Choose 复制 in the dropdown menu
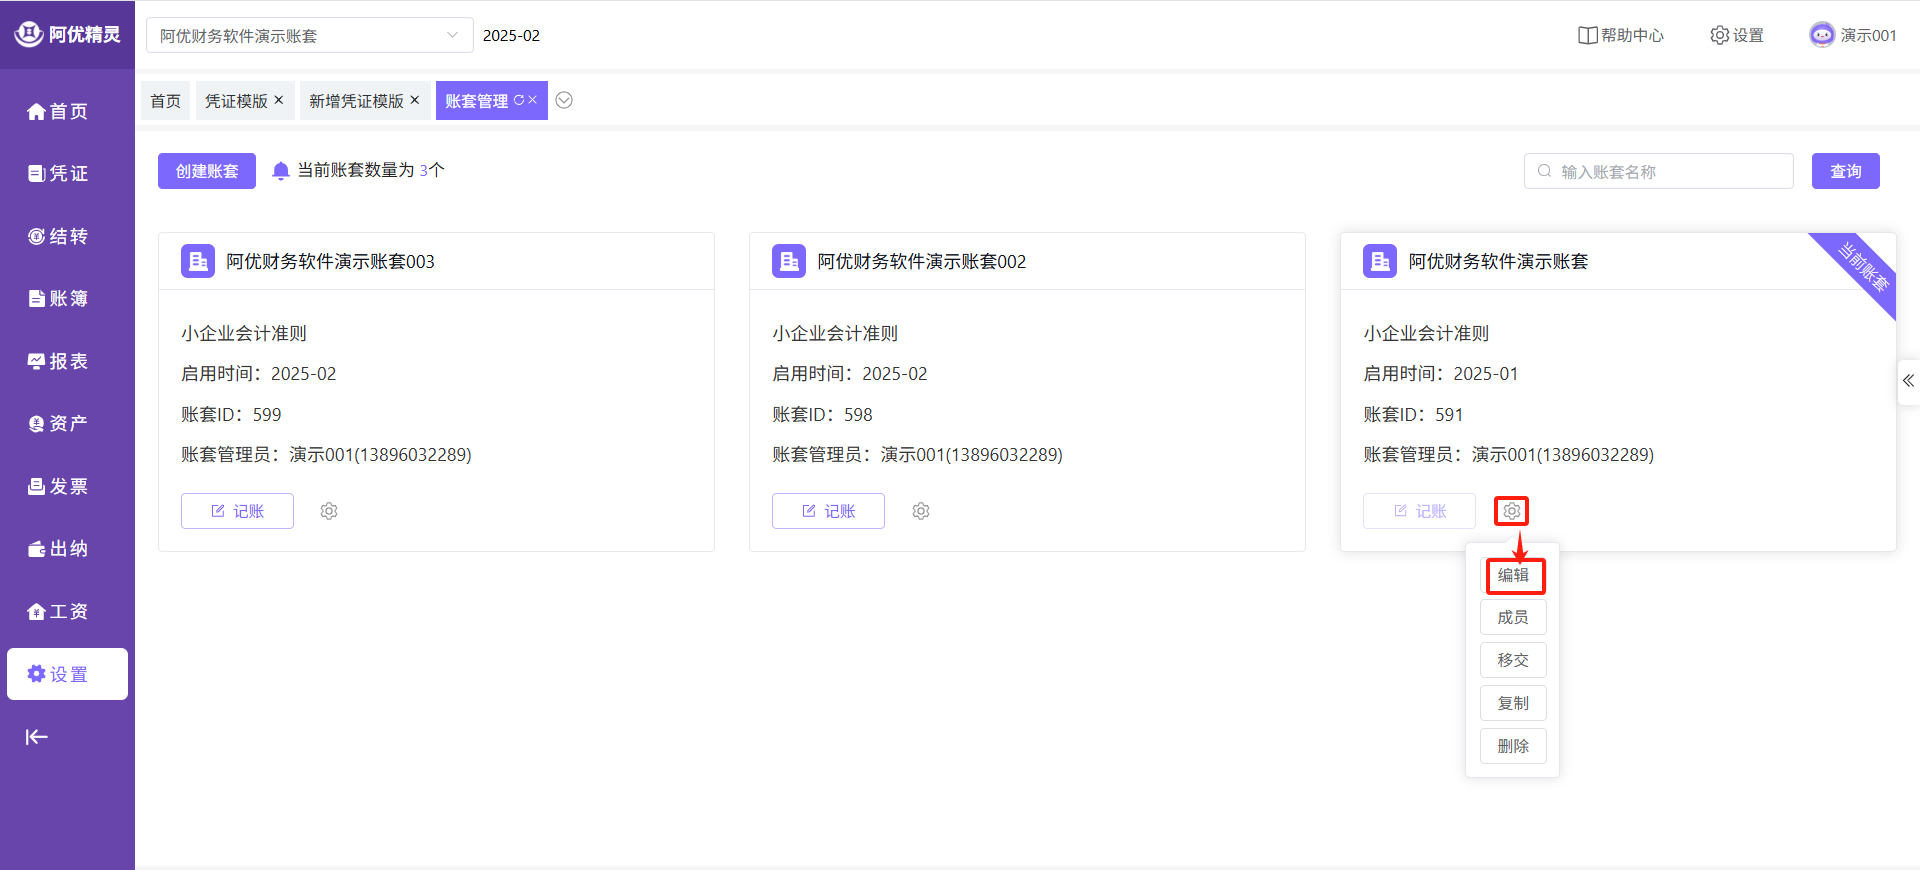The height and width of the screenshot is (870, 1920). (x=1513, y=703)
